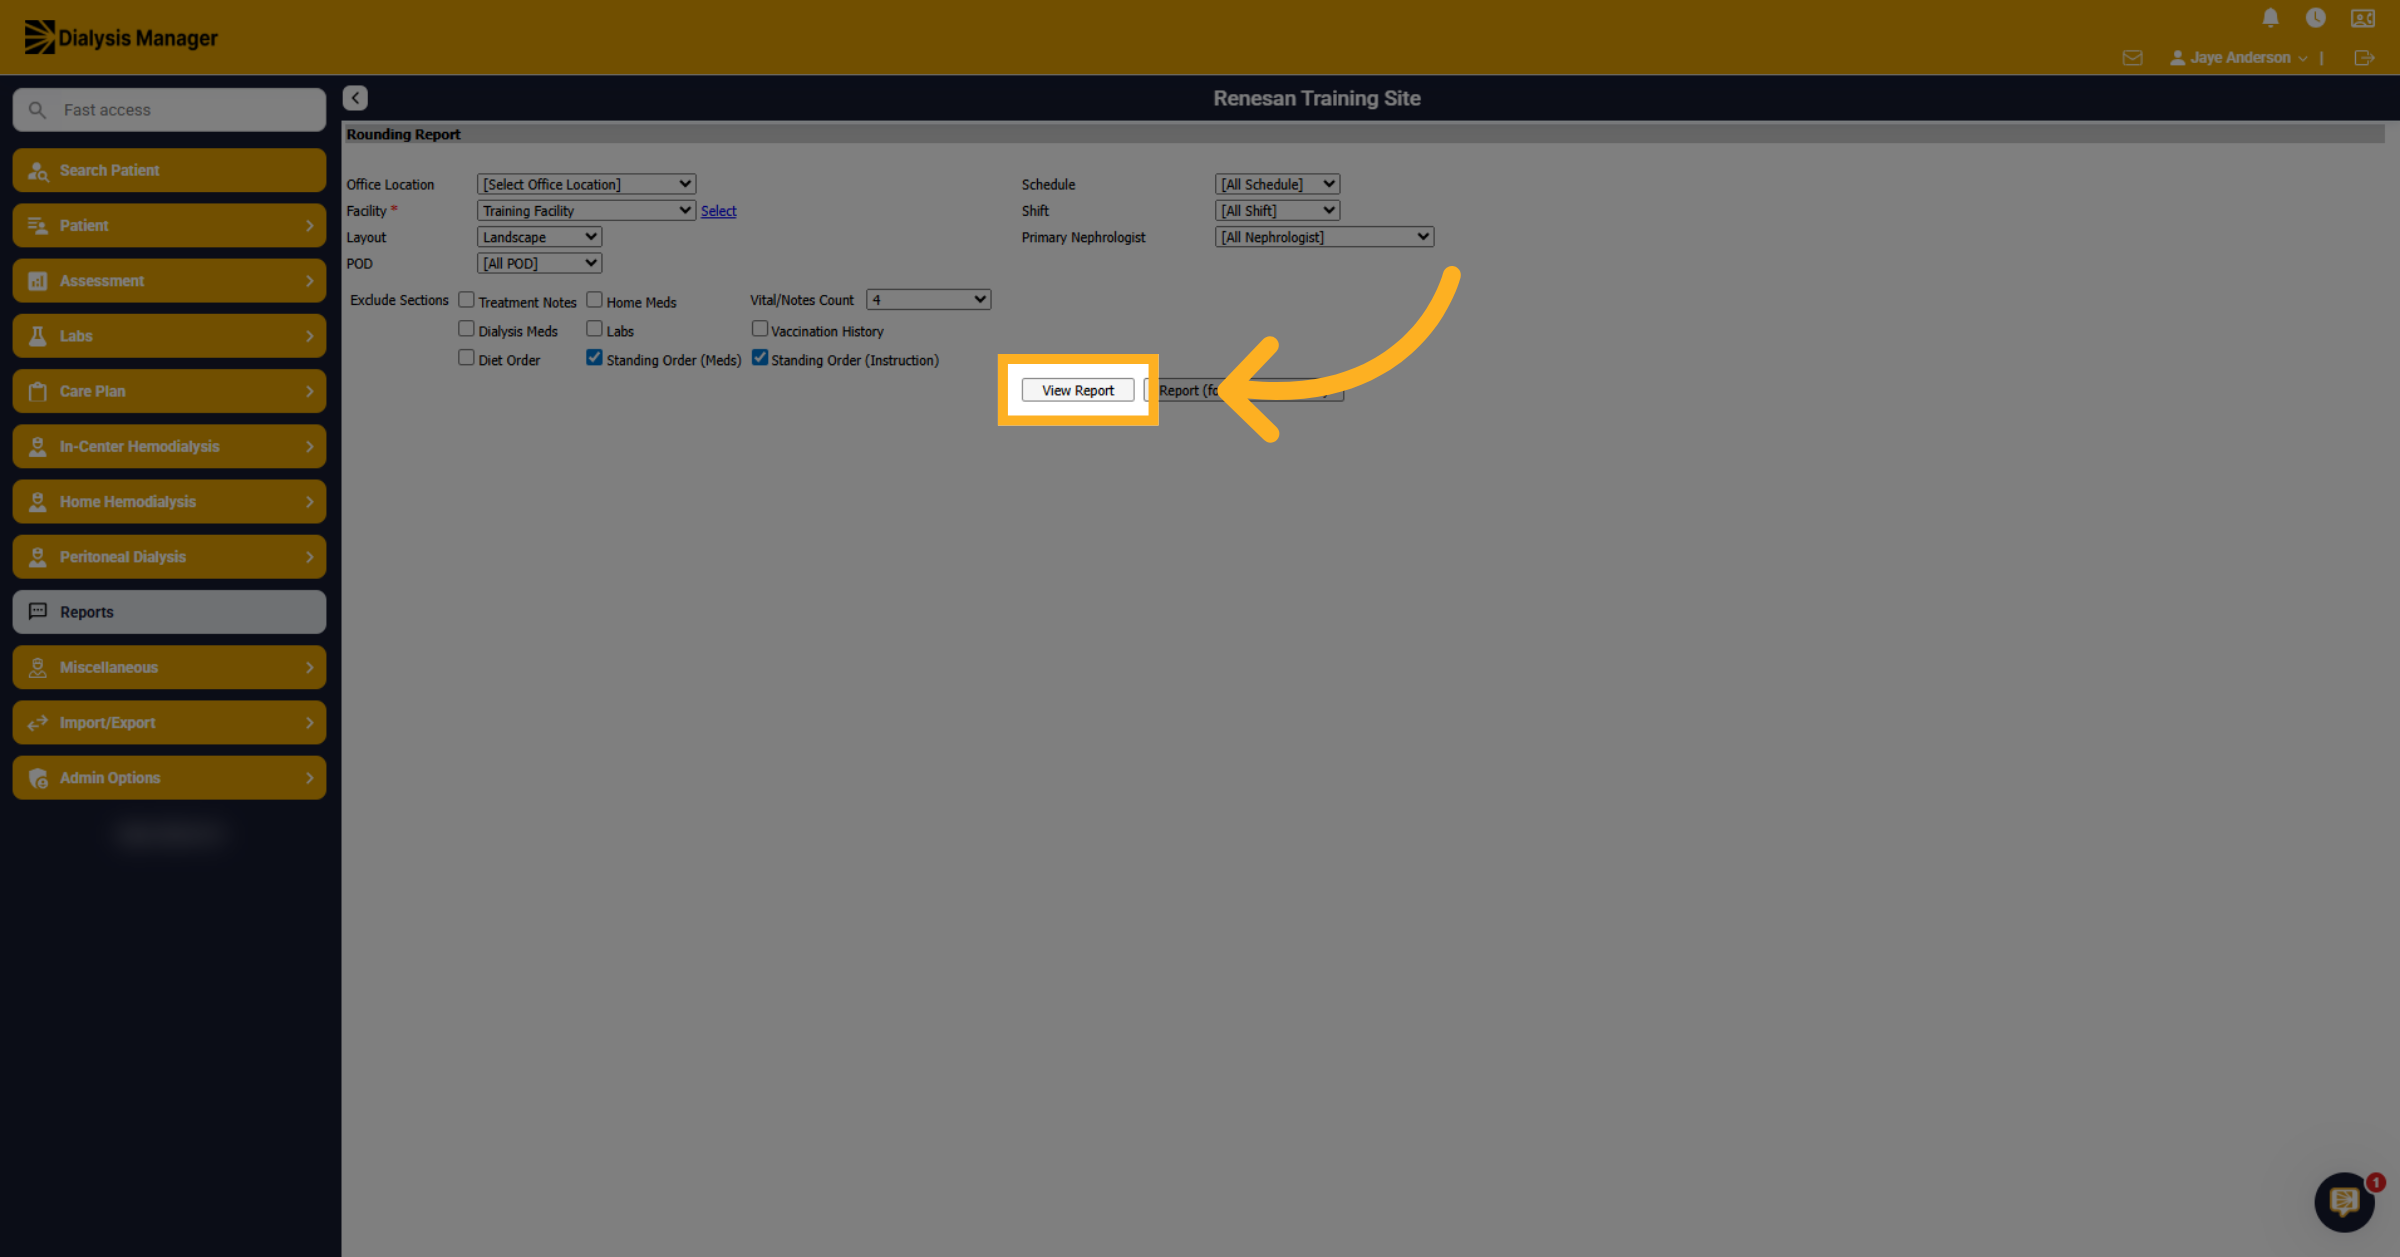Click the Fast access search field
Screen dimensions: 2400x1257
(x=169, y=110)
